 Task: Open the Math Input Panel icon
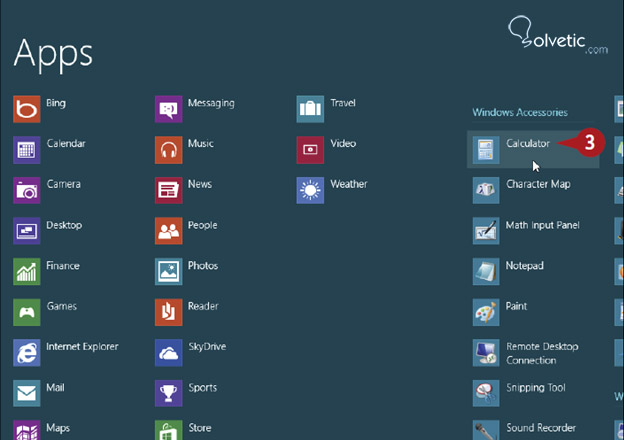pyautogui.click(x=486, y=231)
